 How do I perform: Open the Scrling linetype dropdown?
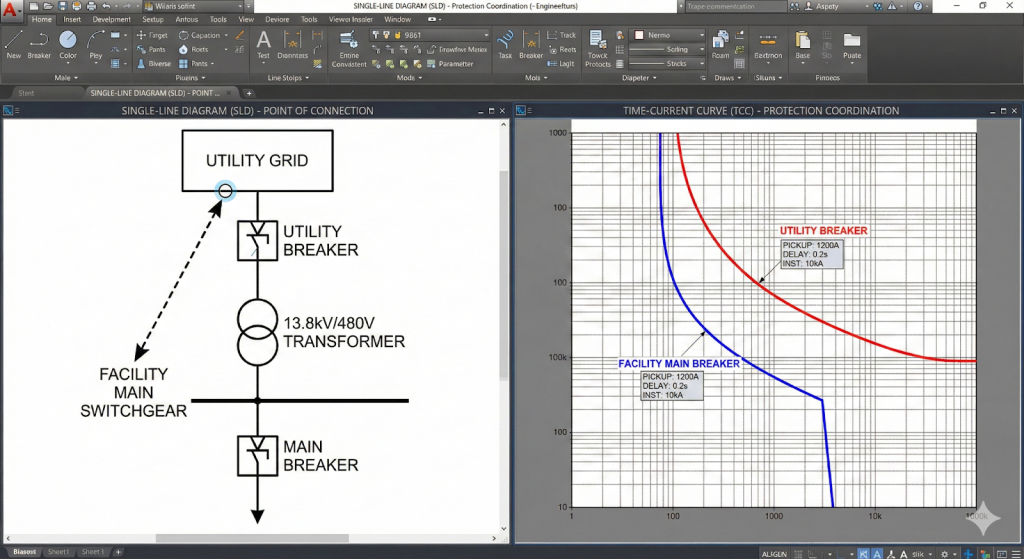click(667, 50)
